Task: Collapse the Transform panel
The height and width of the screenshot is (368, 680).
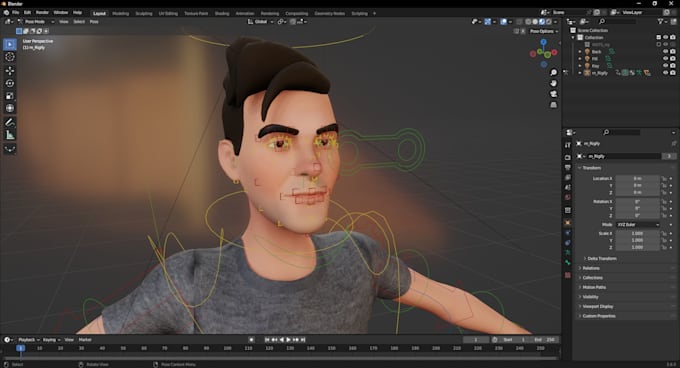Action: [592, 168]
